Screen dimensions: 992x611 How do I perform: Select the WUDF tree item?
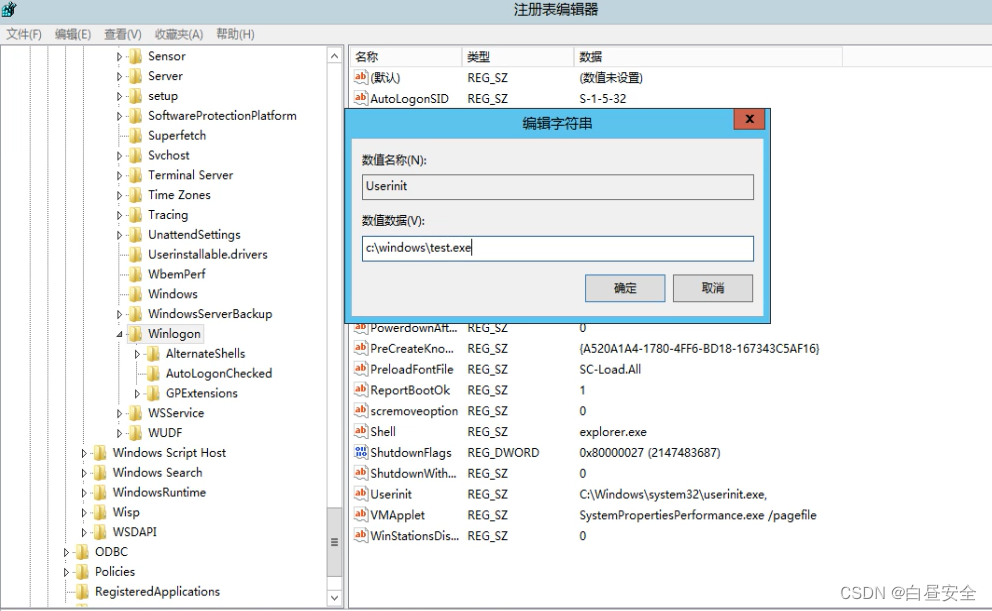pos(165,433)
